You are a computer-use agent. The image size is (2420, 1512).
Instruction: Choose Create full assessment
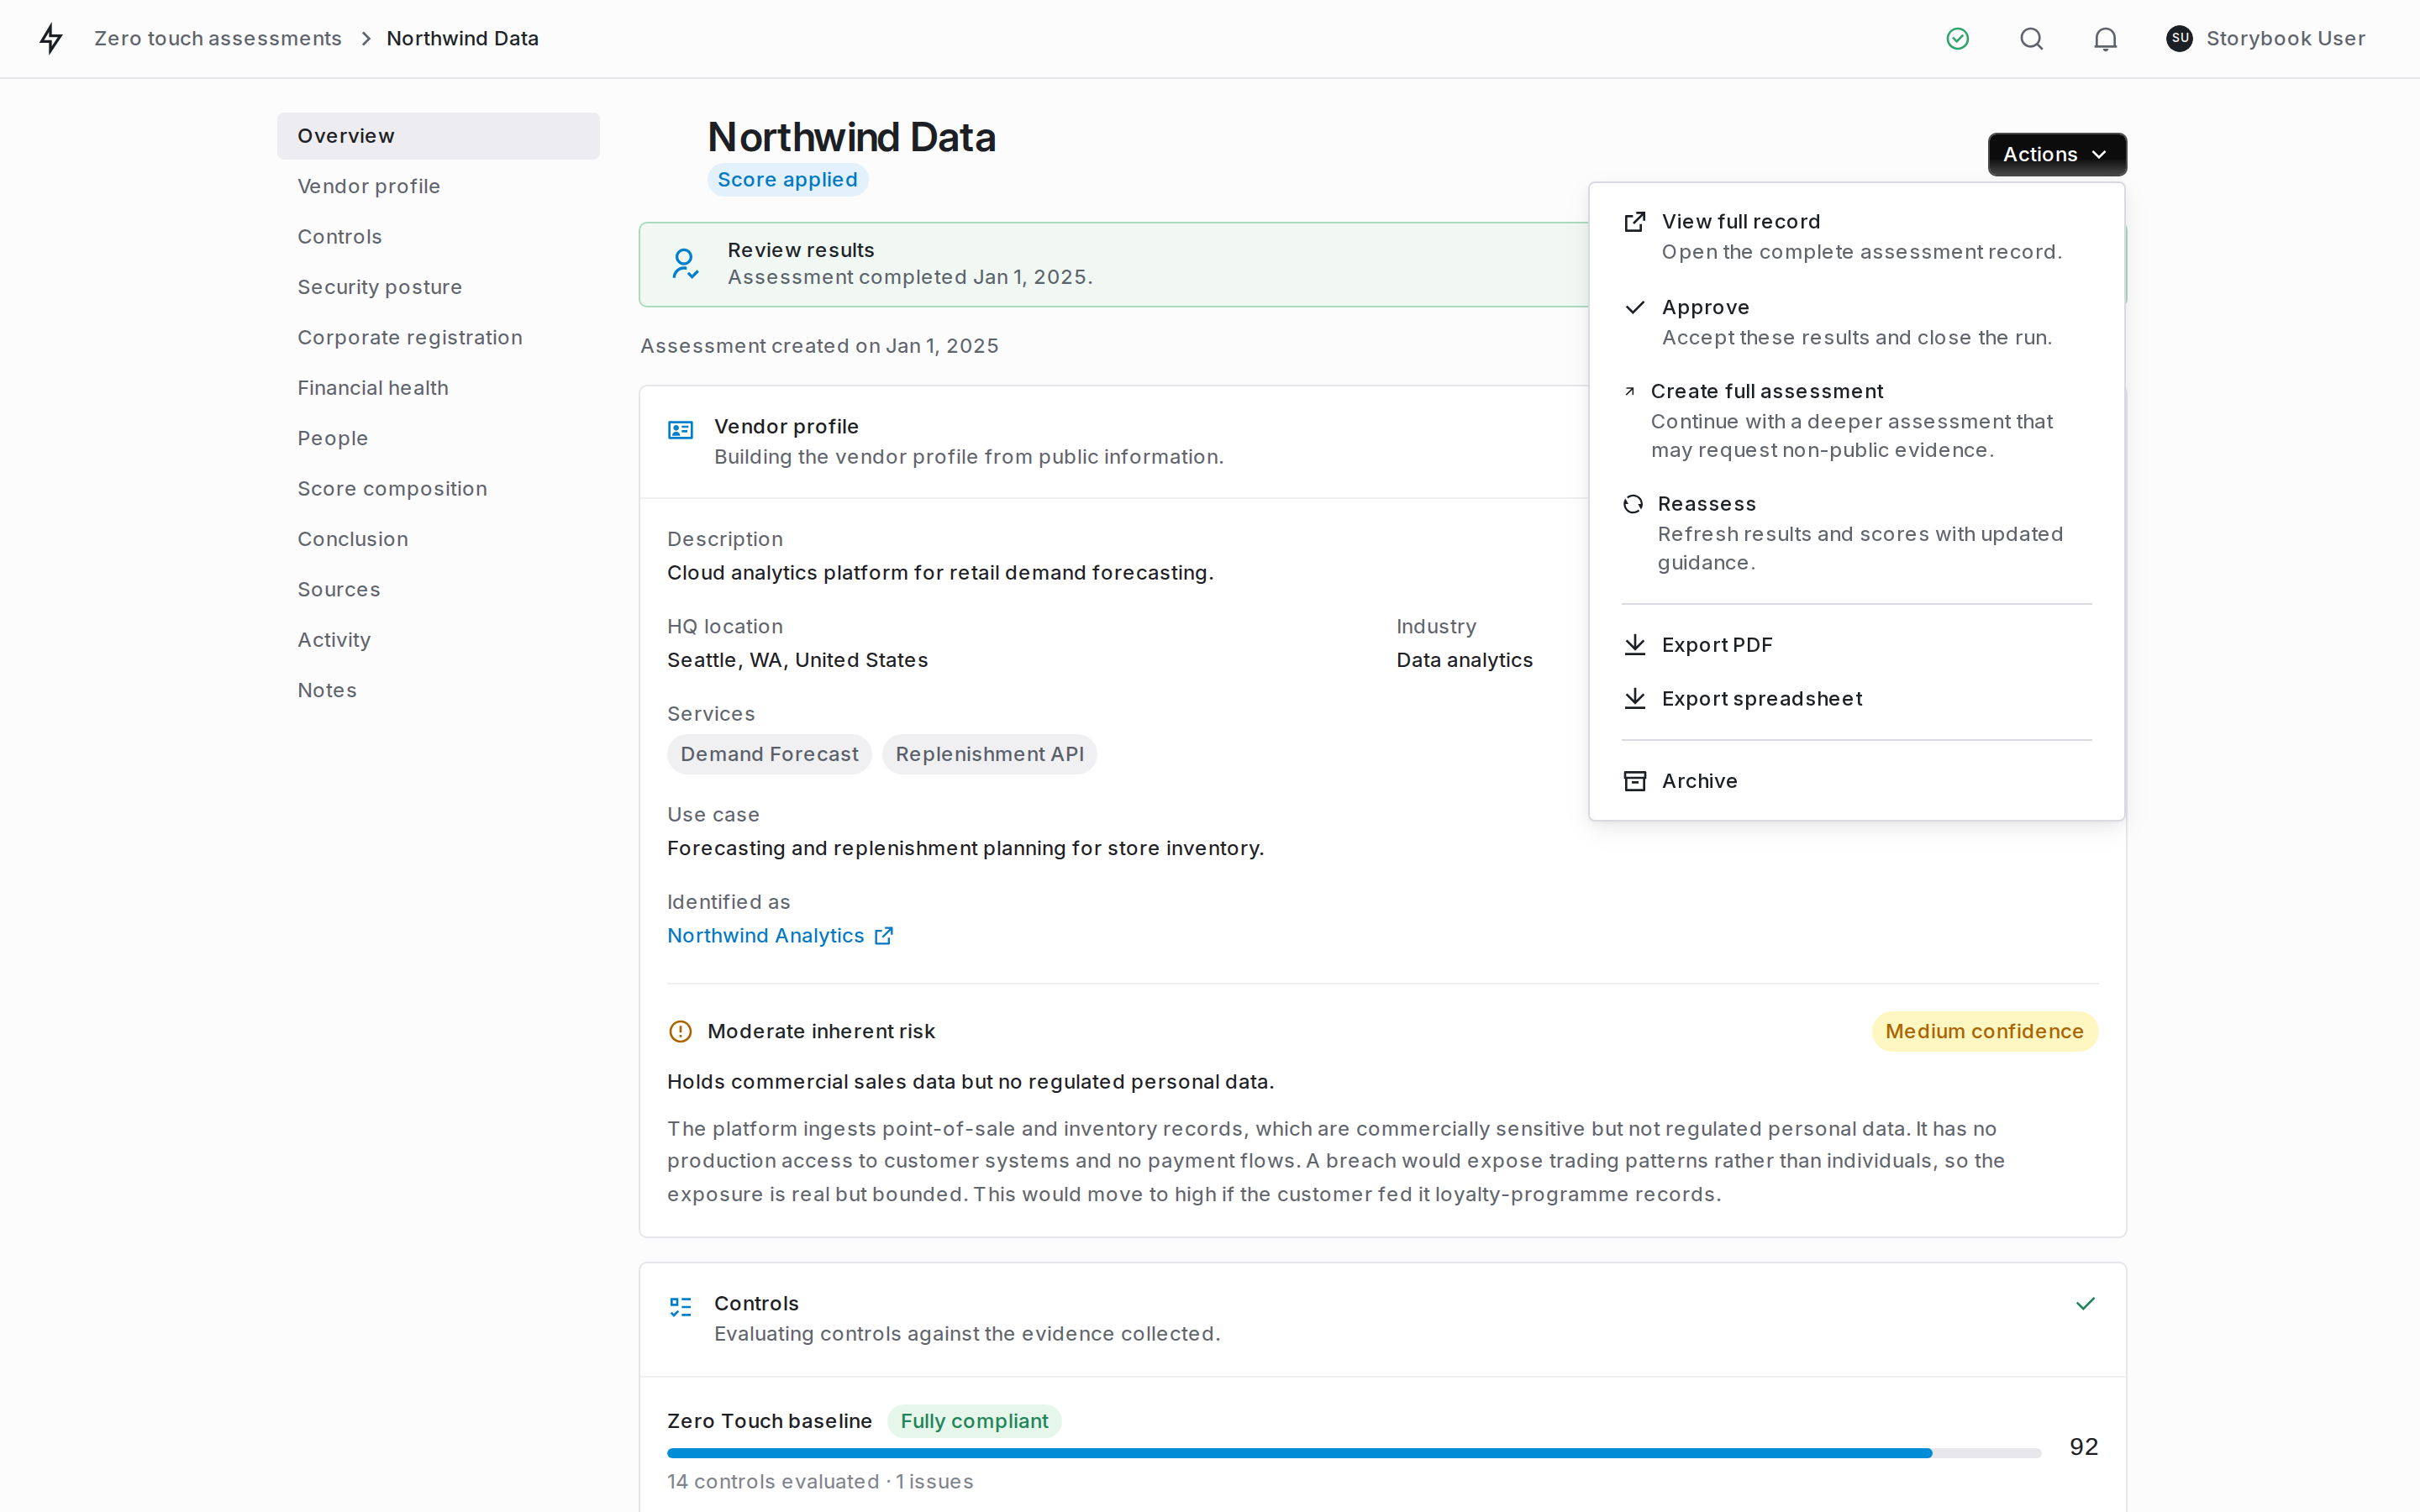pos(1856,420)
